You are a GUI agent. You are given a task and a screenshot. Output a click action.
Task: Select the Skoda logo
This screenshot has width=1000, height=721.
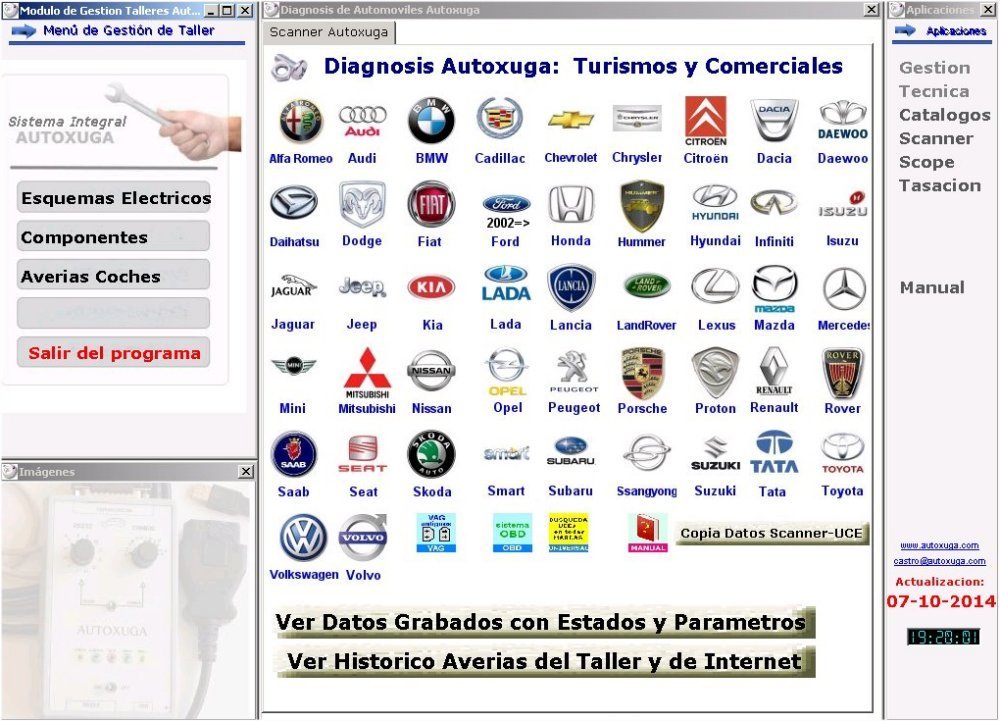click(x=431, y=454)
